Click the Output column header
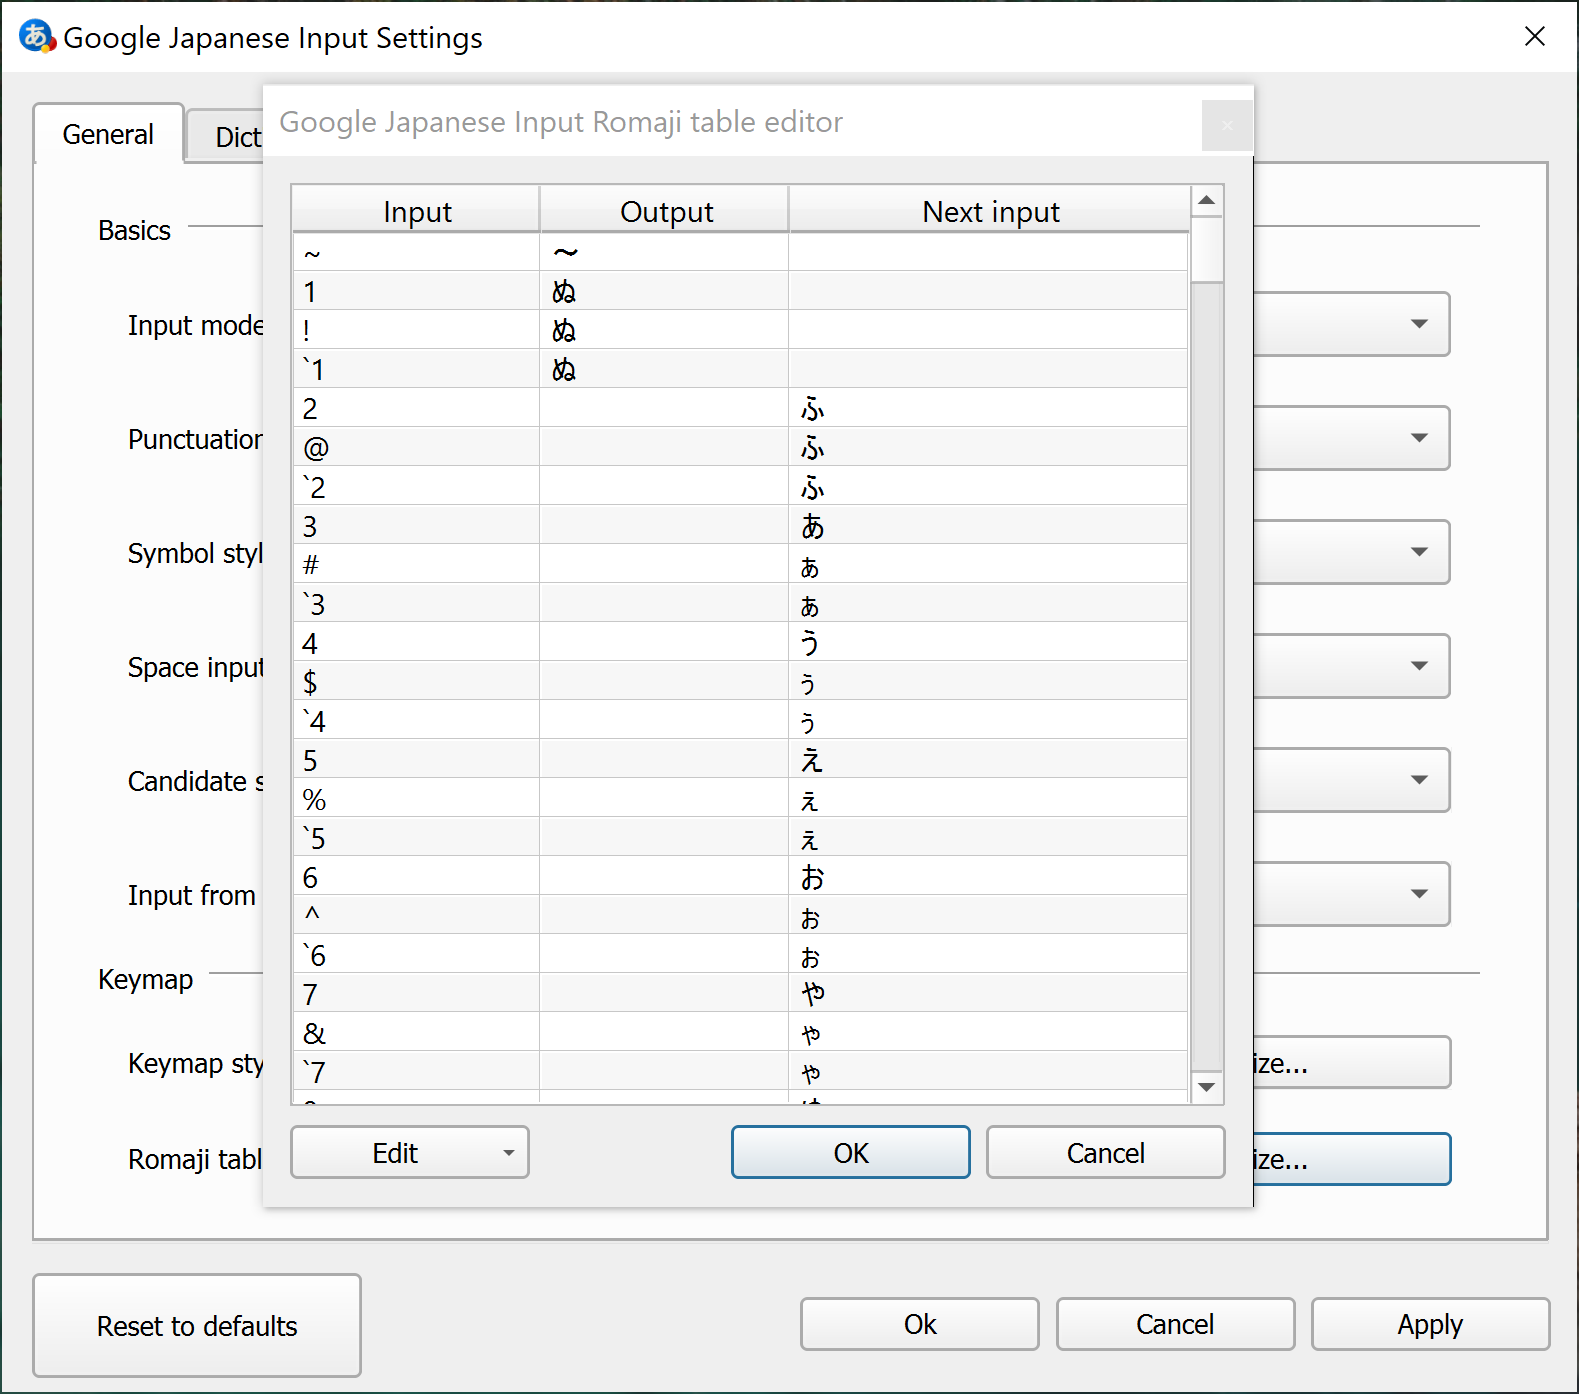Viewport: 1579px width, 1394px height. [x=666, y=211]
